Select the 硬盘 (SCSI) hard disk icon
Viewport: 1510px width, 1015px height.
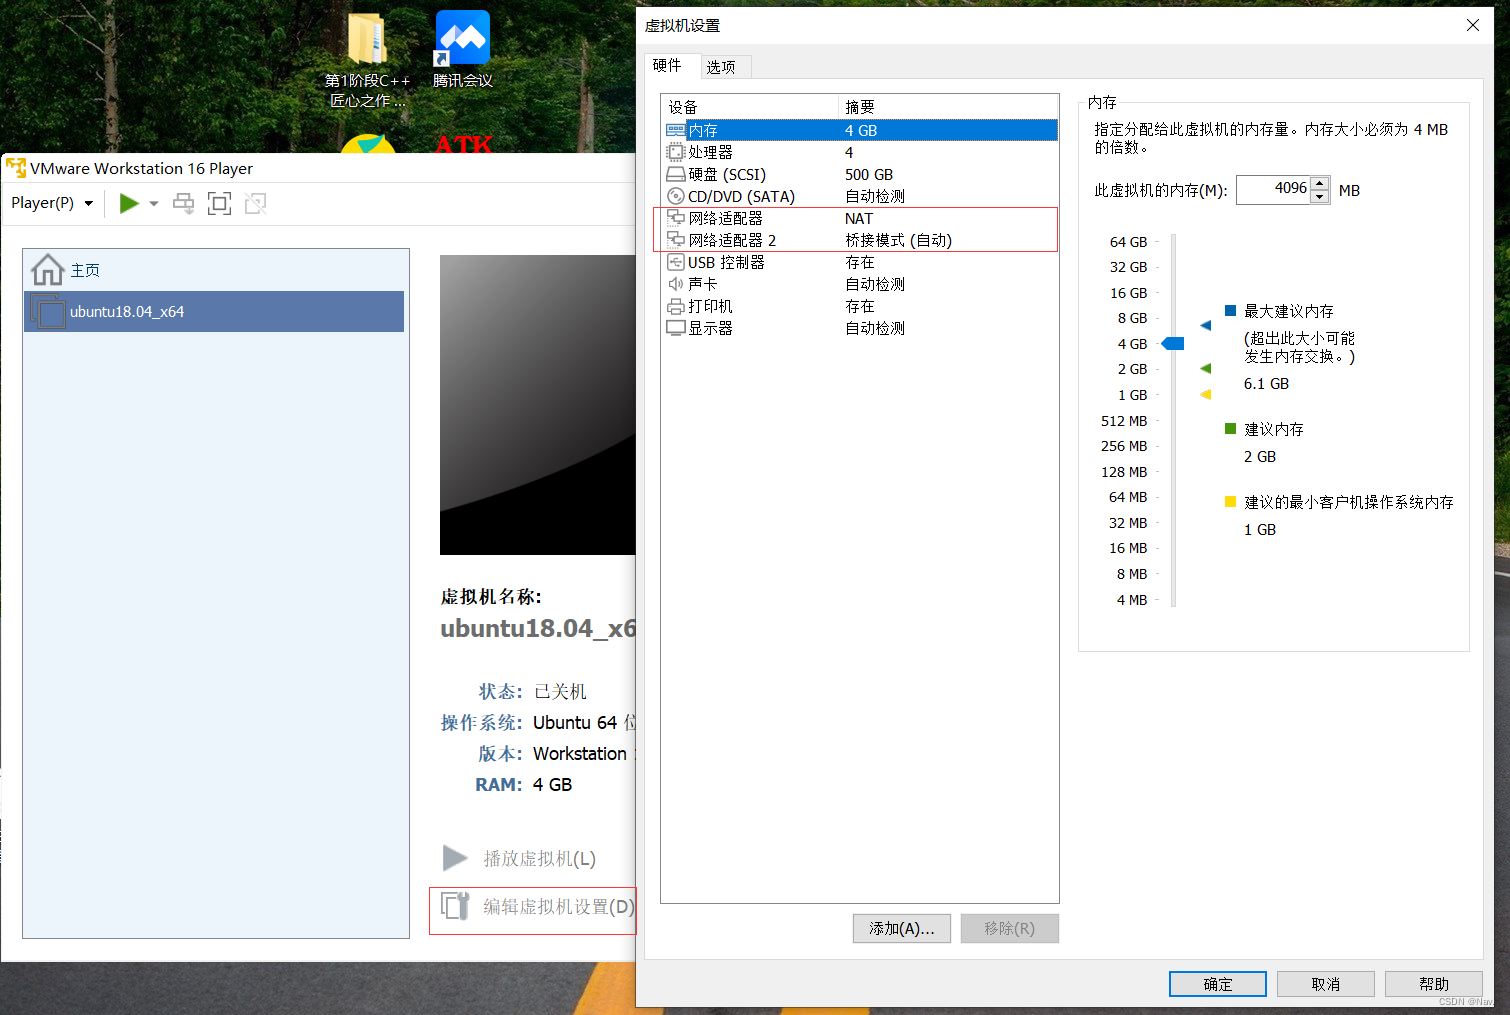(x=676, y=174)
